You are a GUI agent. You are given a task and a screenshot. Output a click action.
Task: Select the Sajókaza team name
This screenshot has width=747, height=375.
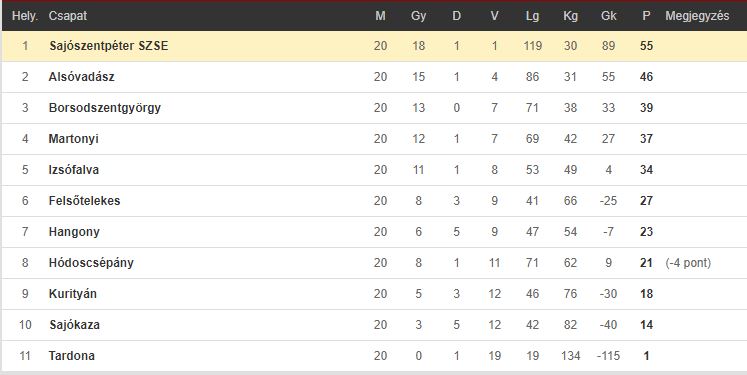tap(74, 325)
